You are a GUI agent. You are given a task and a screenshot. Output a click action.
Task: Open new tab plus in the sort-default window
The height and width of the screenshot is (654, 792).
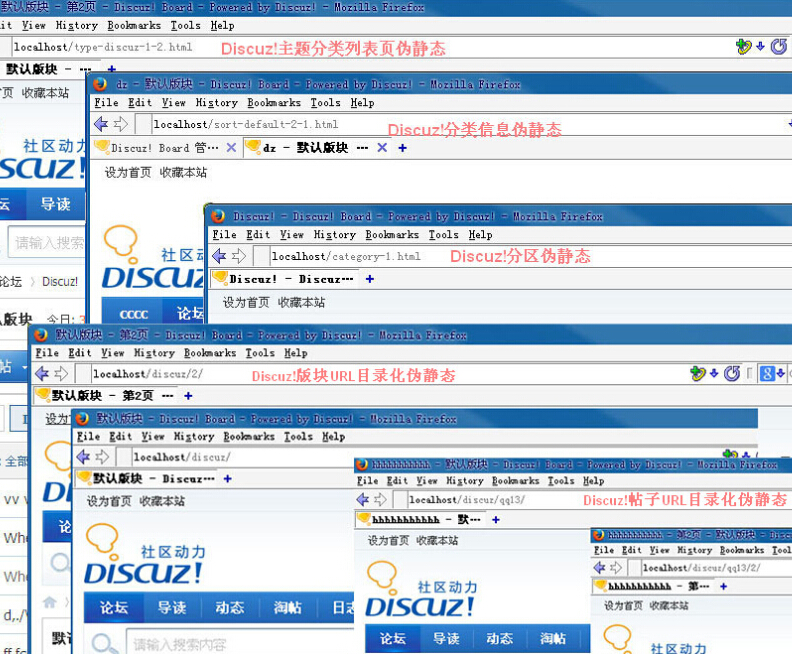pyautogui.click(x=402, y=148)
